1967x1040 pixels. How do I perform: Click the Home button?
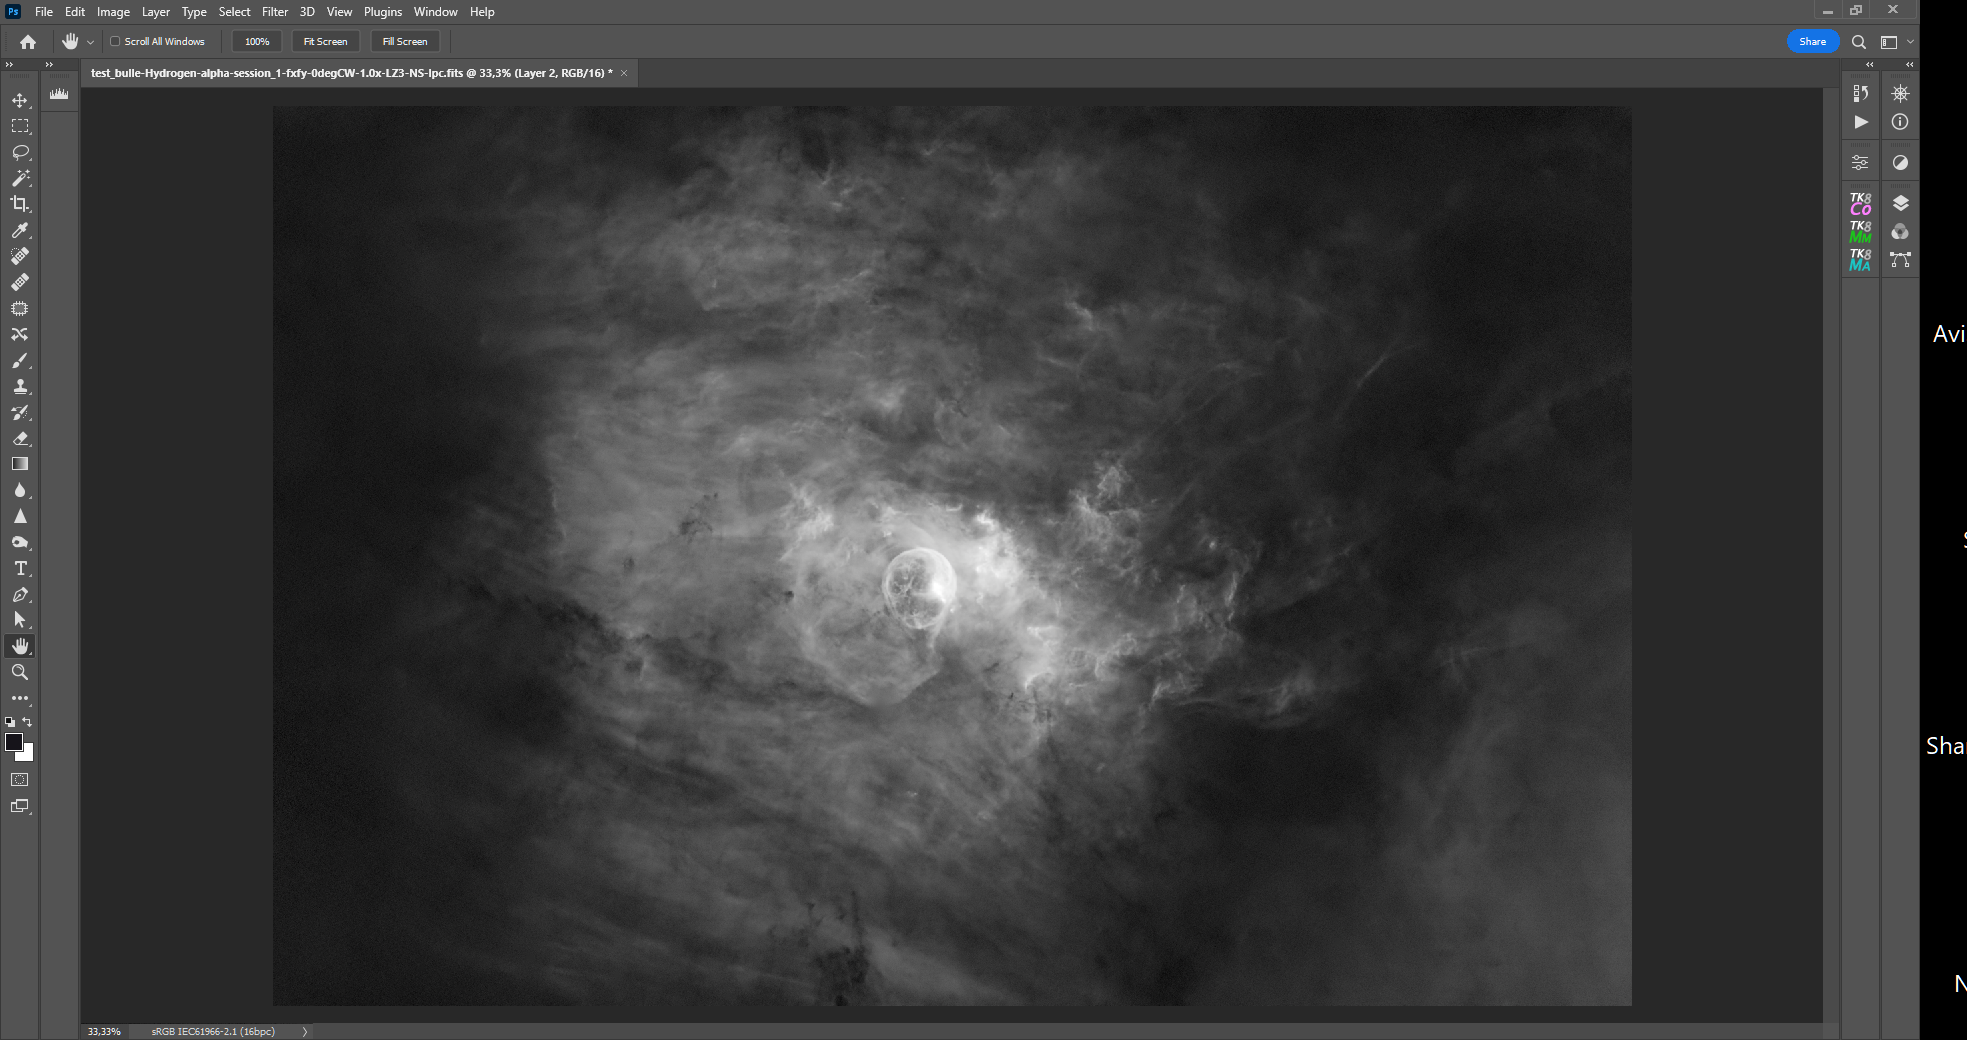(28, 42)
